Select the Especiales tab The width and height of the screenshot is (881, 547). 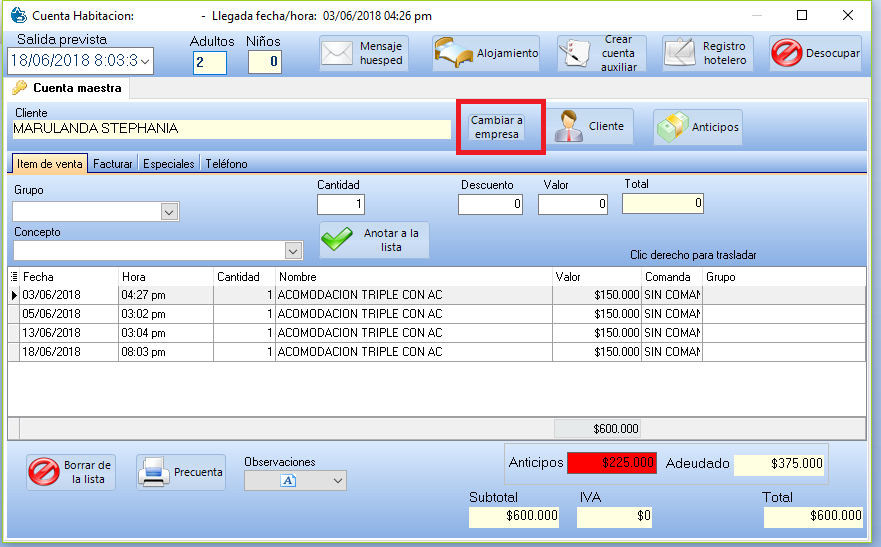point(168,164)
